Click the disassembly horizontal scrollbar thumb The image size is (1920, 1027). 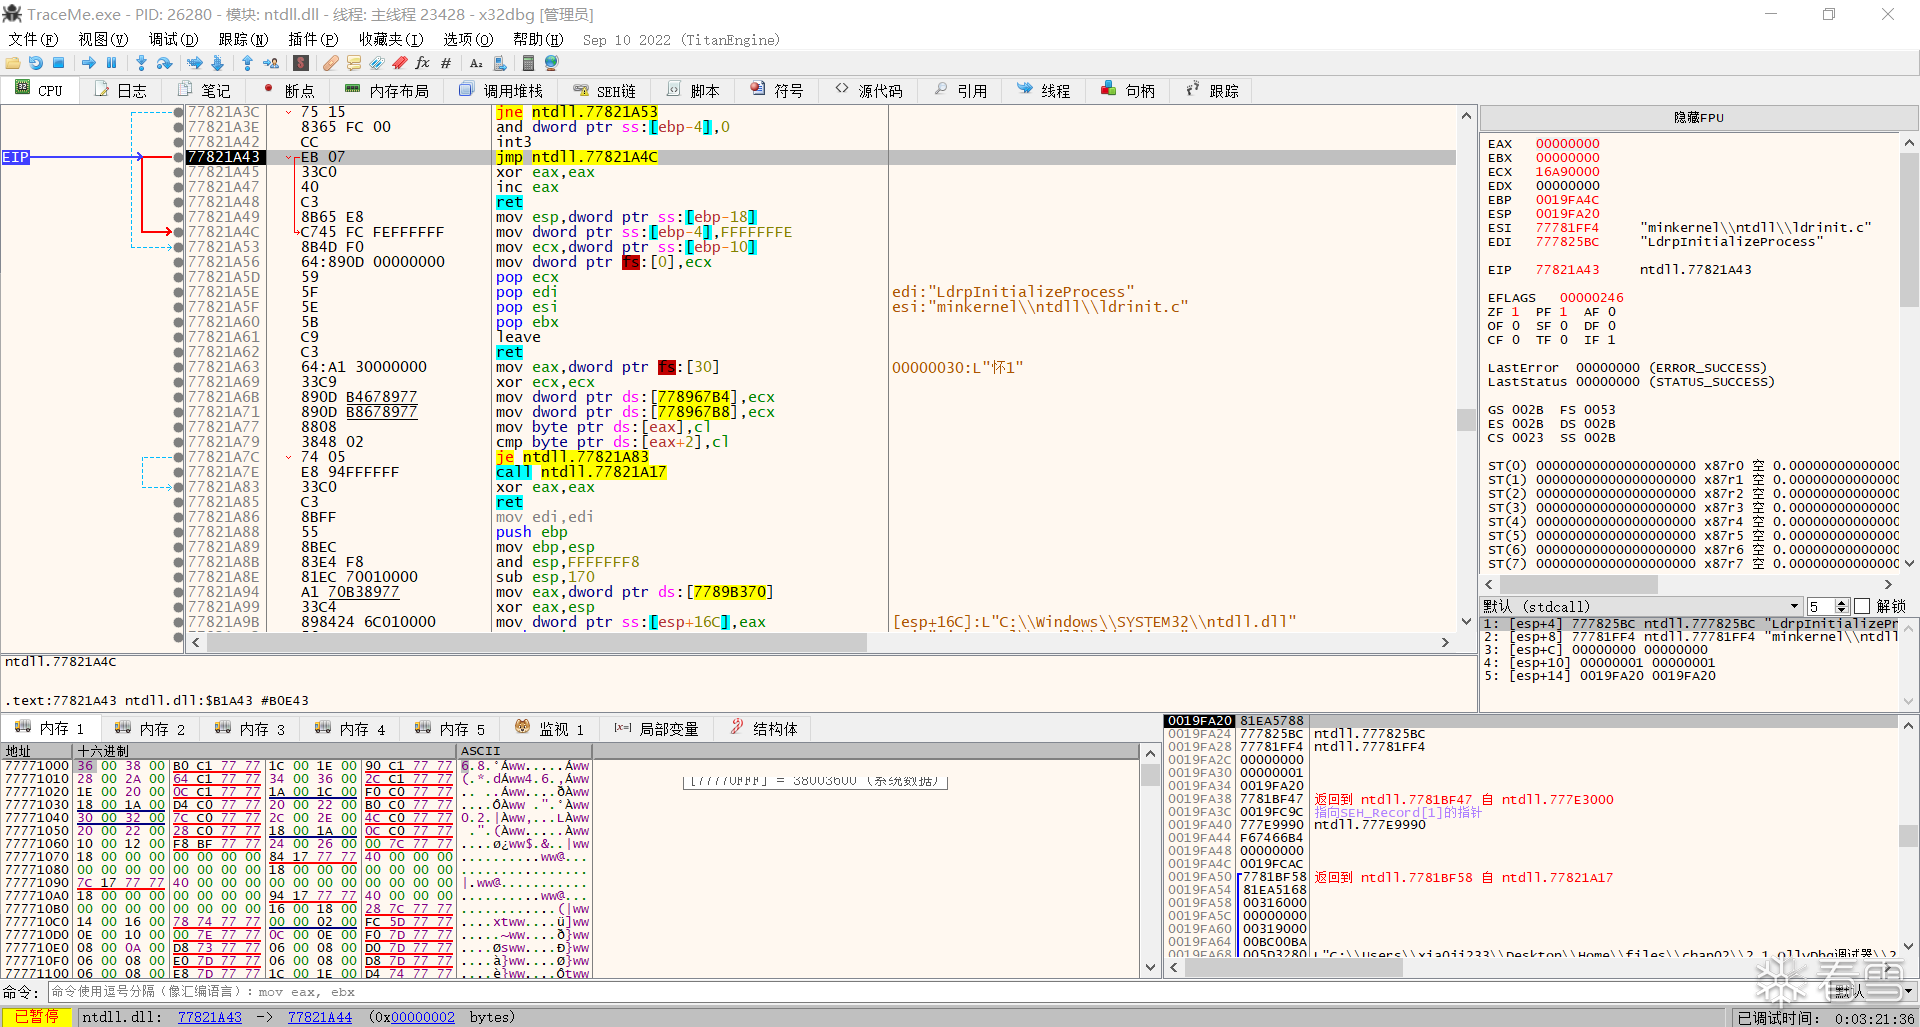click(537, 642)
